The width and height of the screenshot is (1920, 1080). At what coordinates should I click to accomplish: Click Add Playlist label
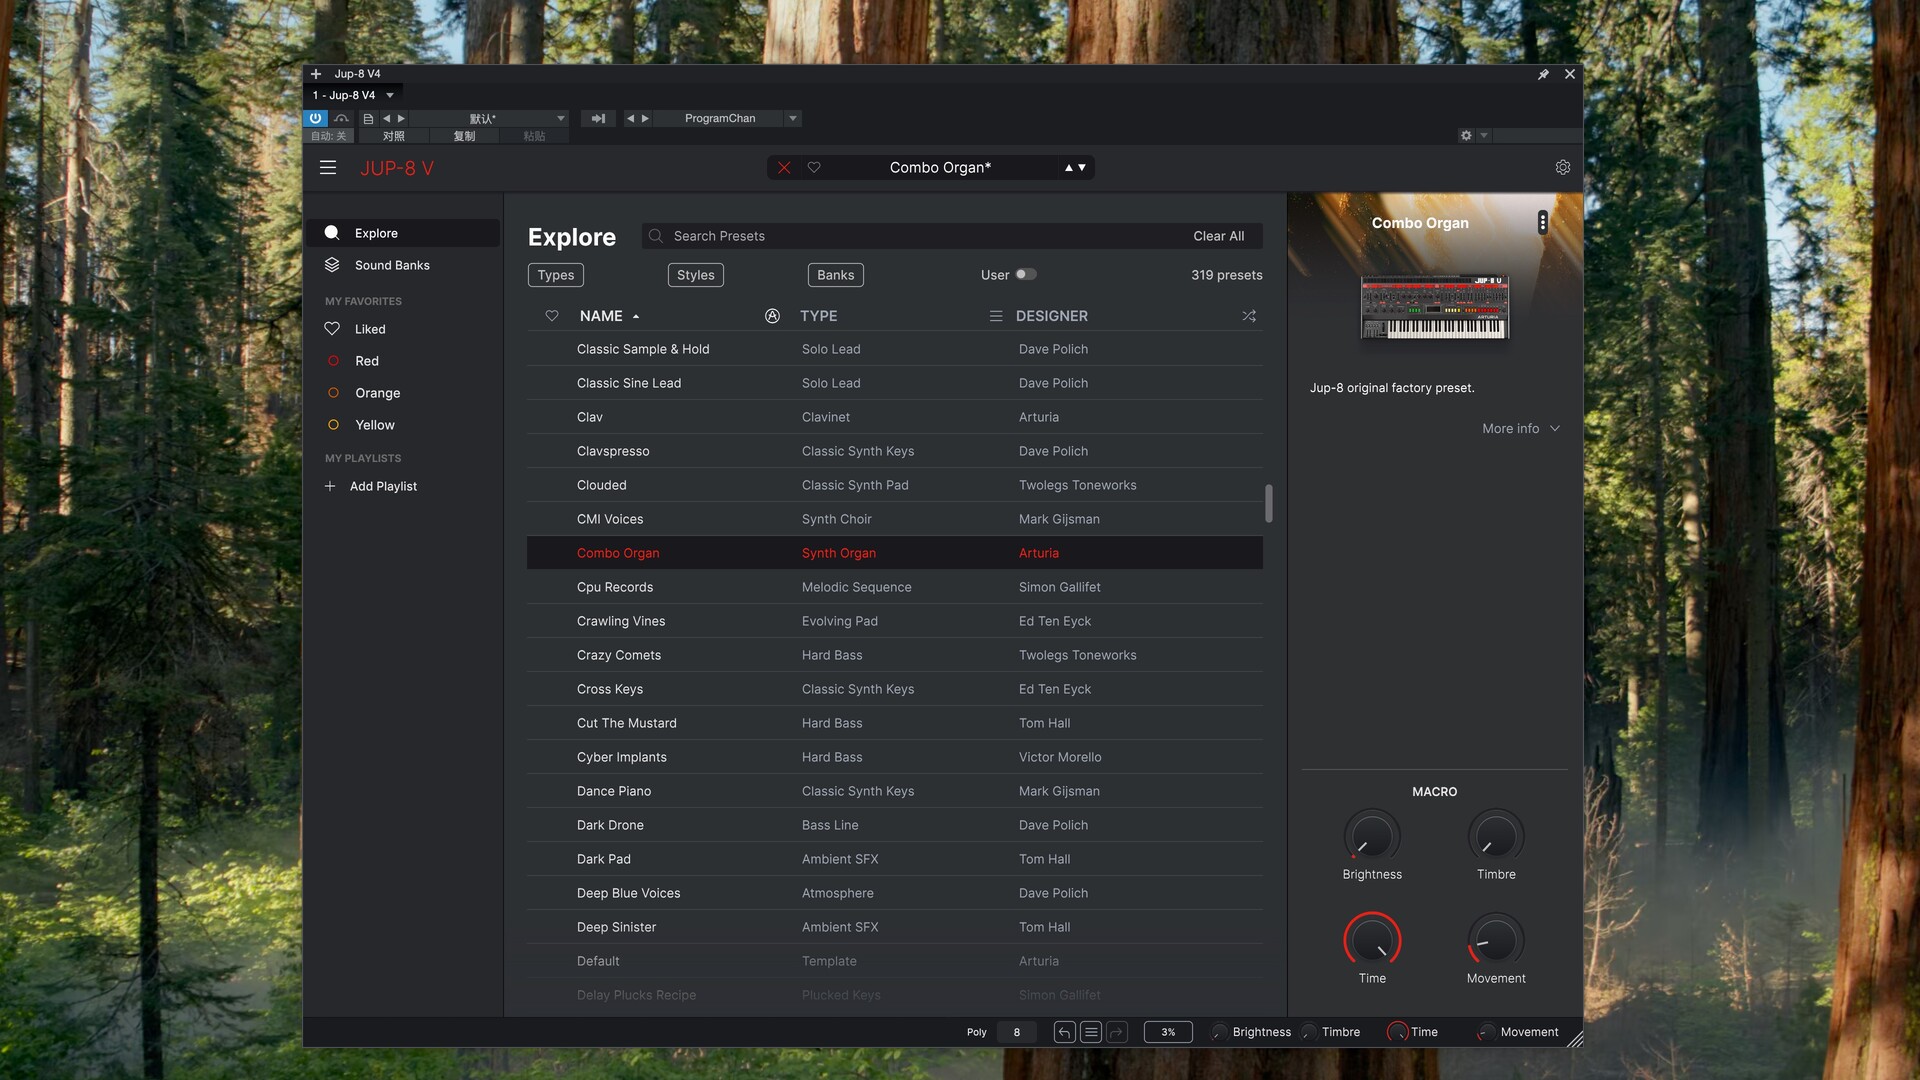[384, 486]
